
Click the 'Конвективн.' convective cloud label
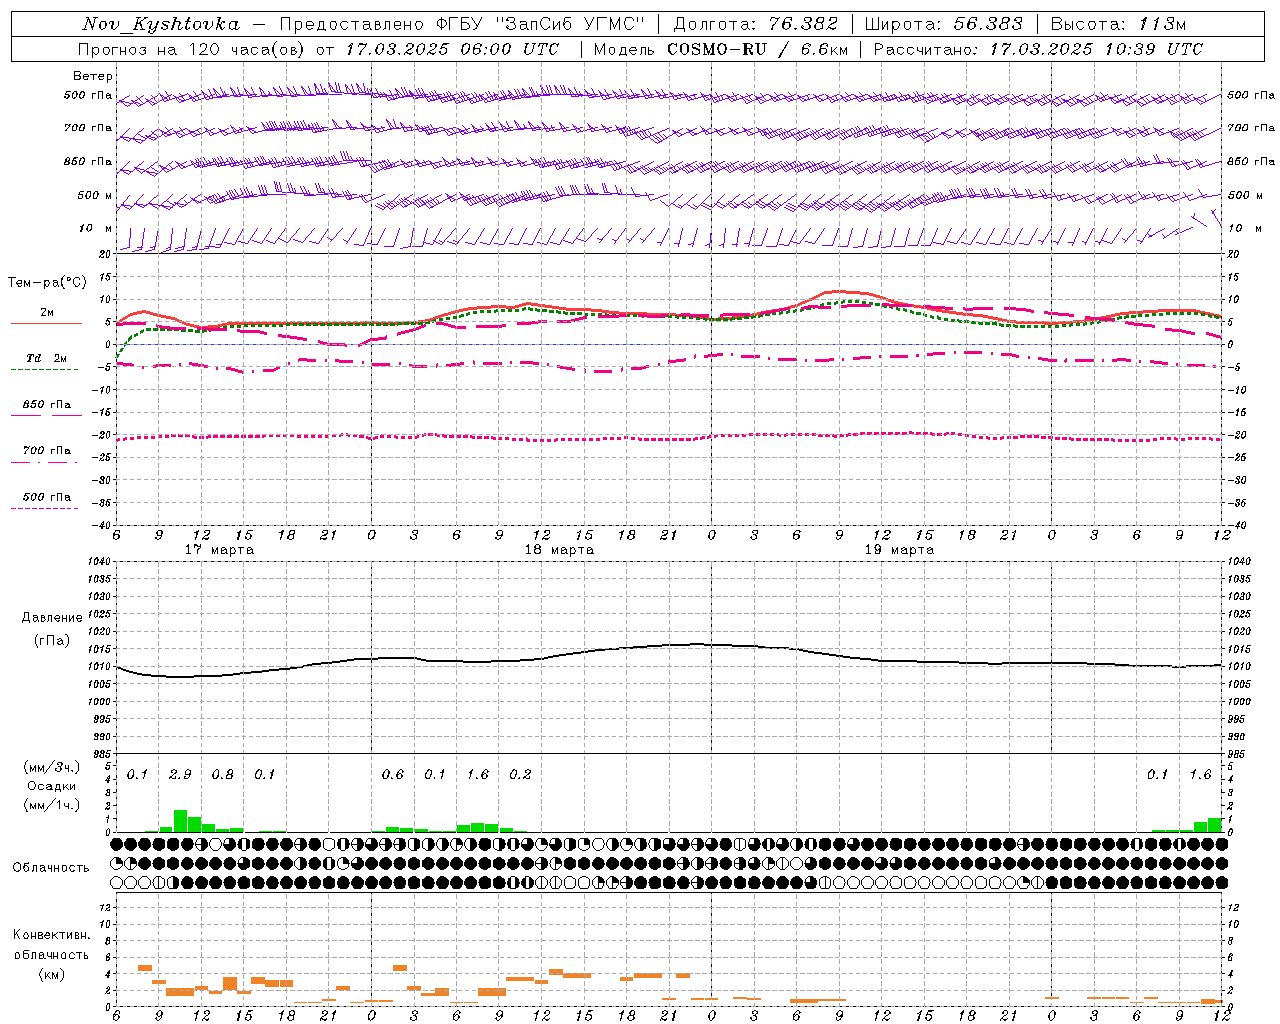tap(51, 935)
